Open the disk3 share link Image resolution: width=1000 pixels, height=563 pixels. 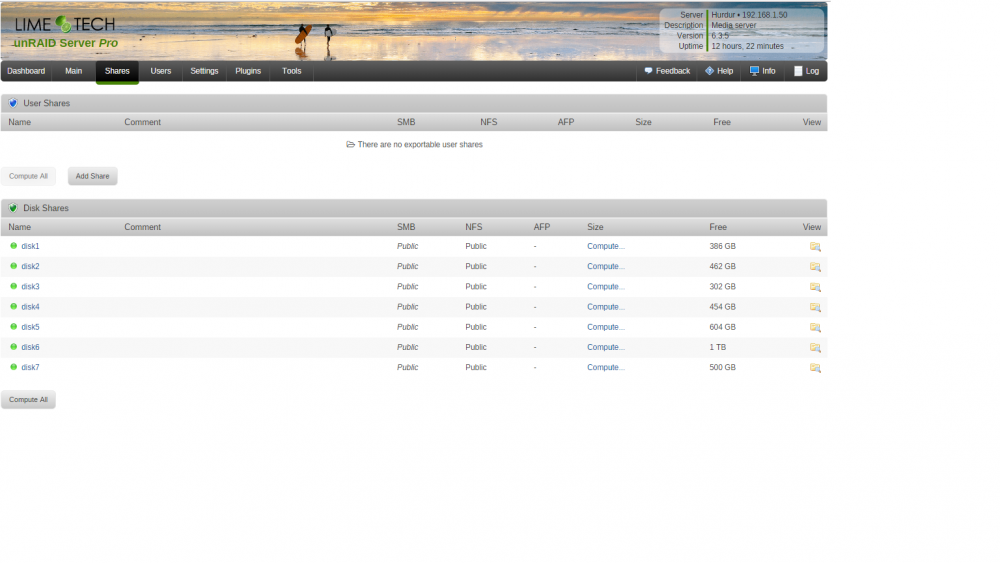pos(30,287)
